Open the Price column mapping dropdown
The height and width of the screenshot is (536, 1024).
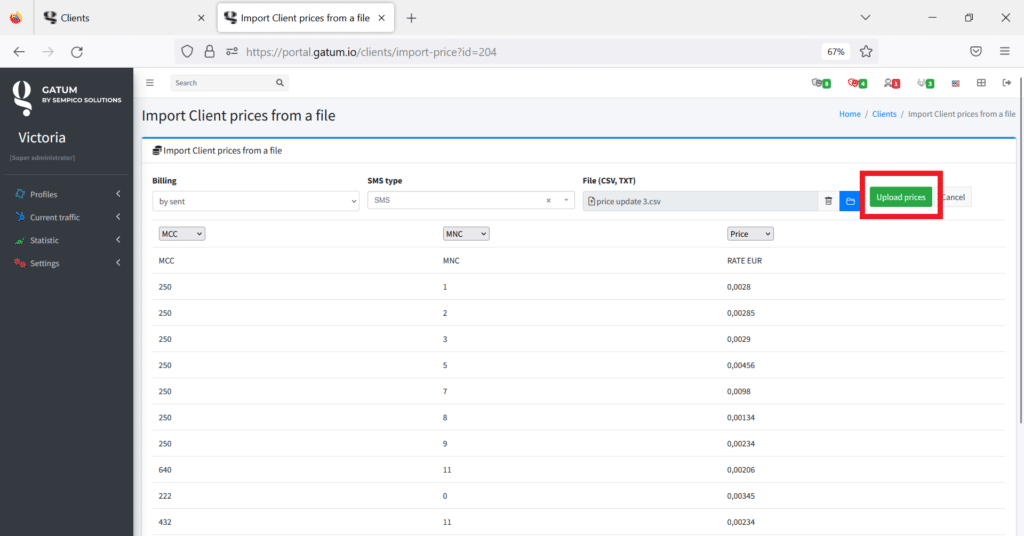coord(750,234)
